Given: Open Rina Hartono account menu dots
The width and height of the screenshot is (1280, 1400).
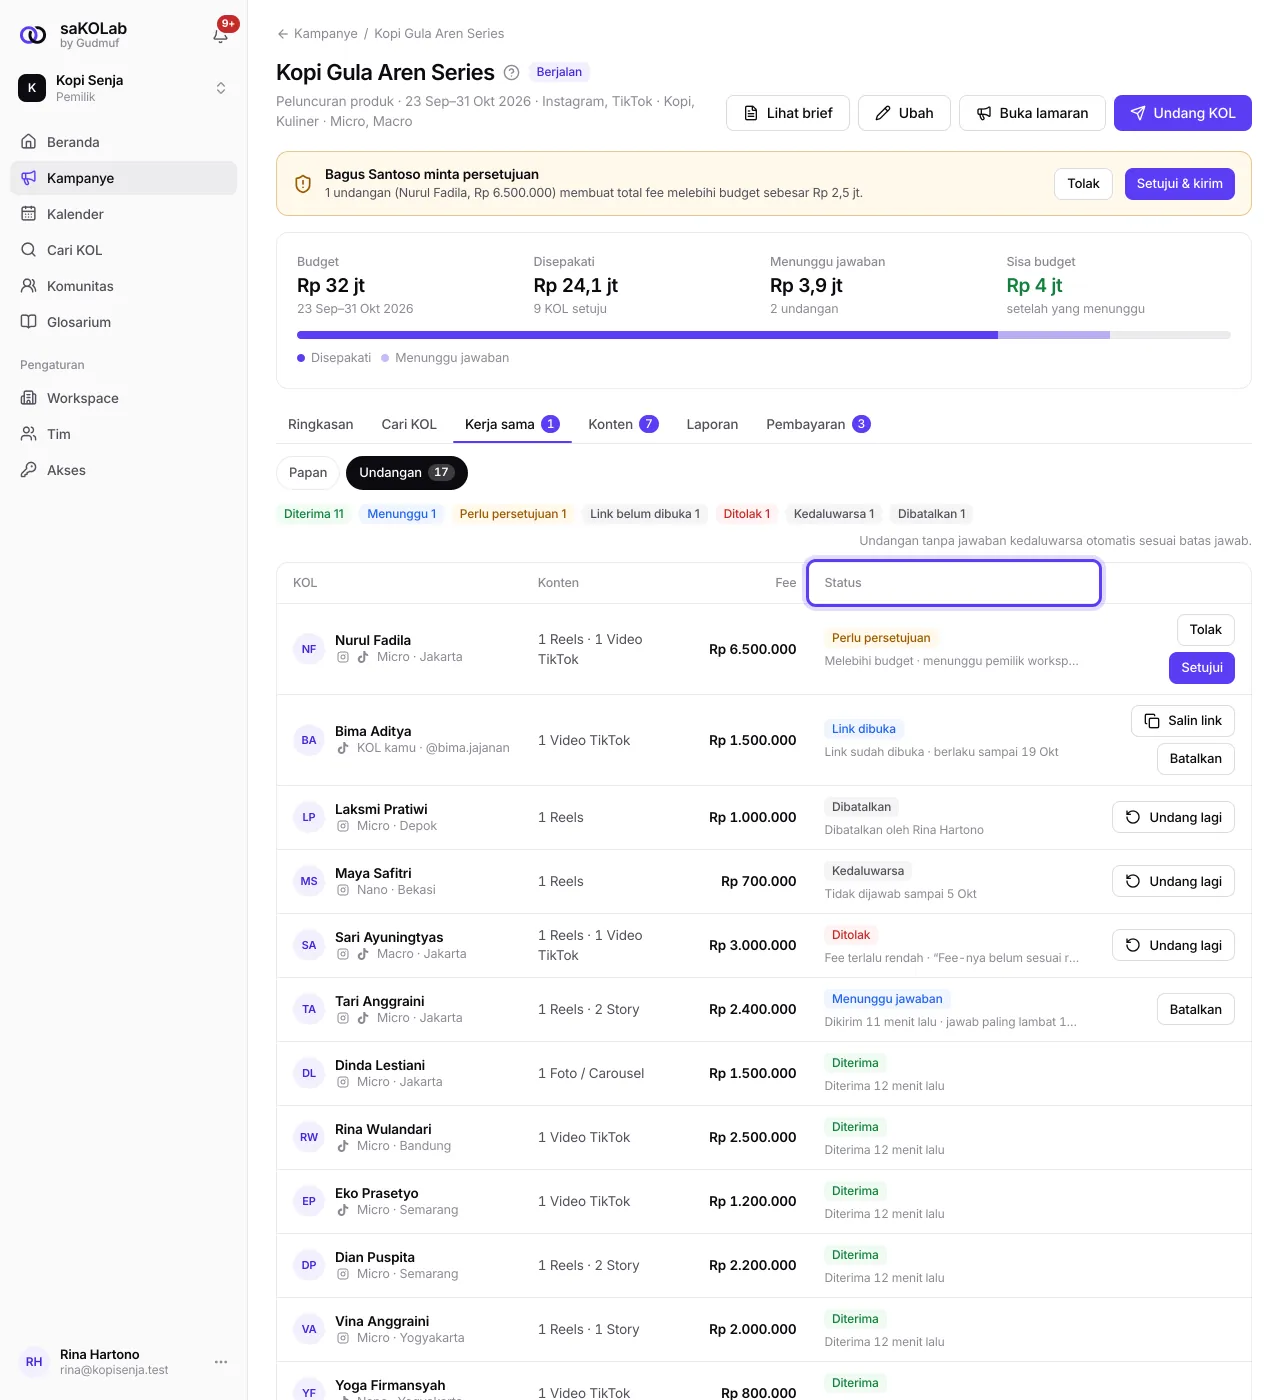Looking at the screenshot, I should pos(221,1362).
